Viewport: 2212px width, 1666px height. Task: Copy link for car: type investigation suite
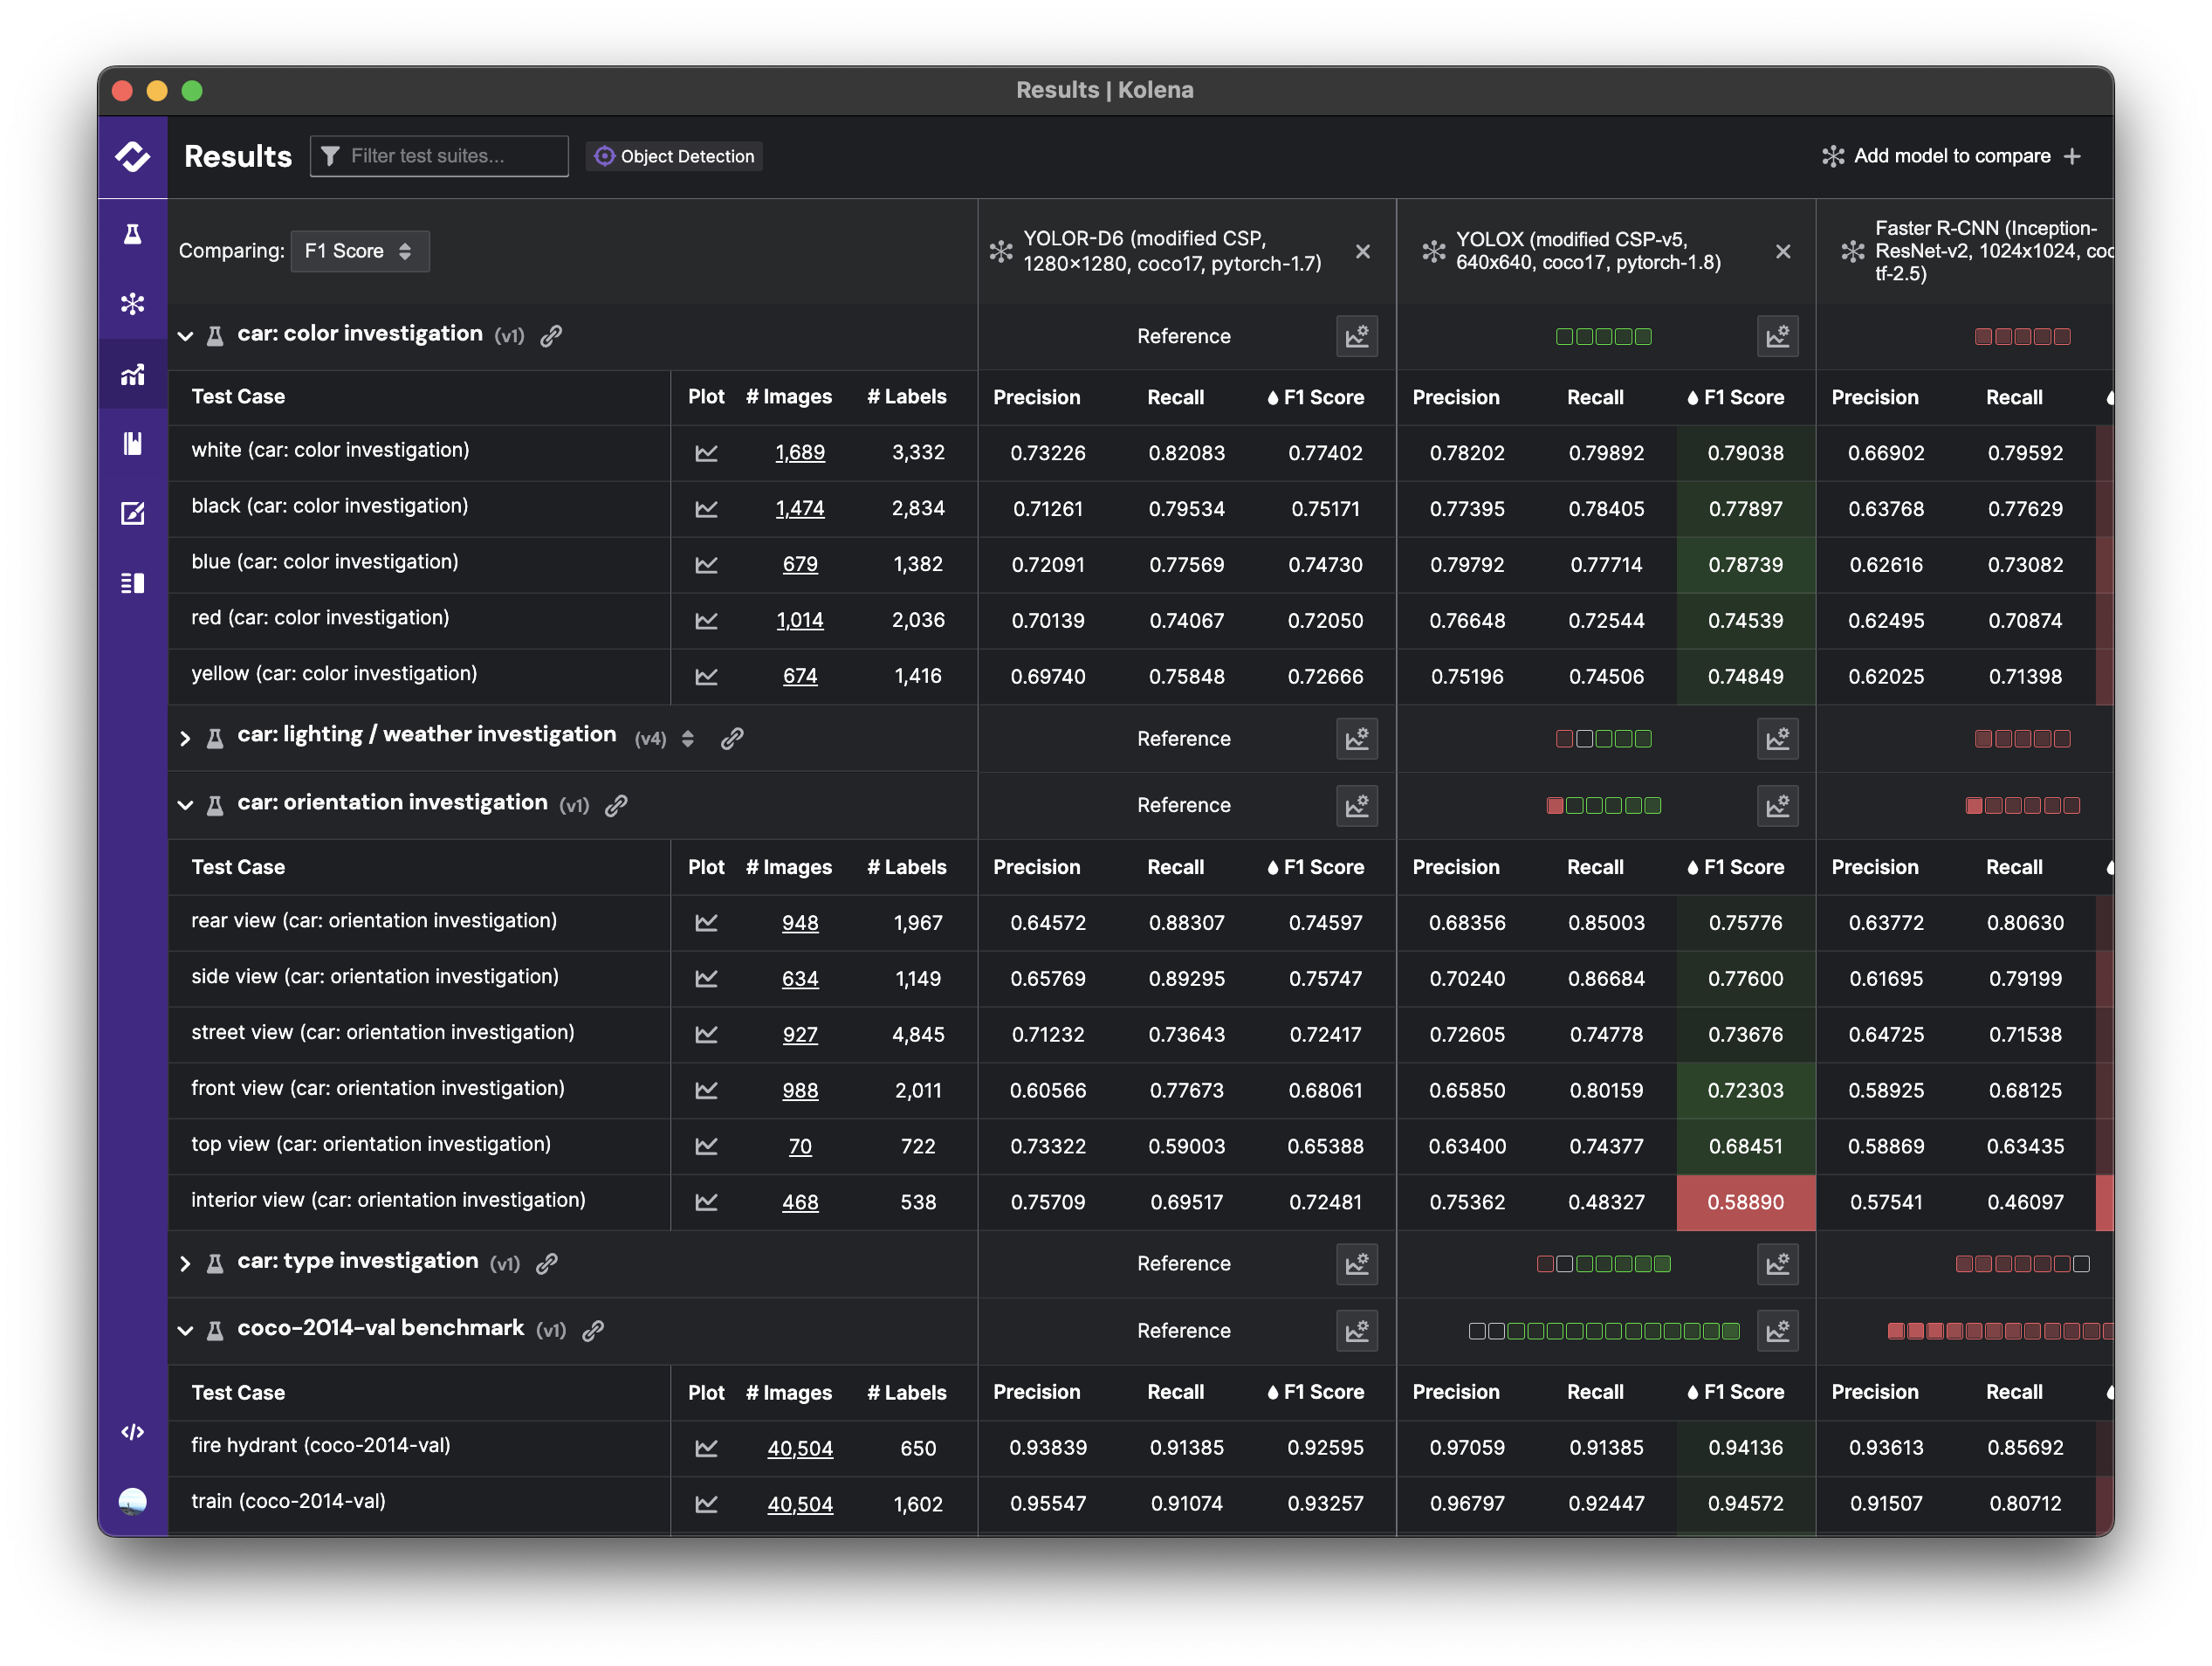pos(546,1263)
